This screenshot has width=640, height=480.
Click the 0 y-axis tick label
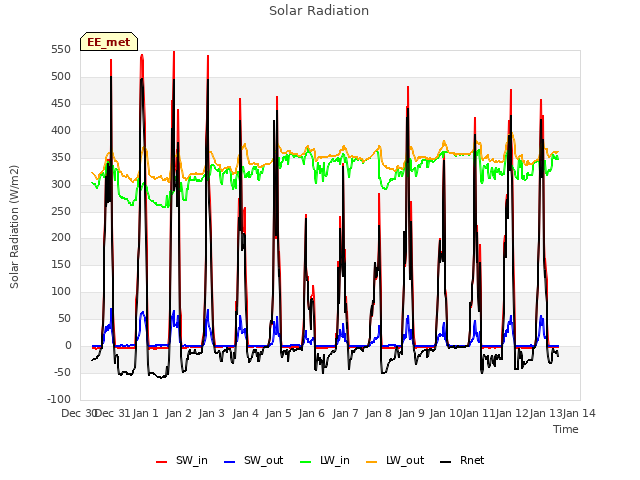click(x=68, y=345)
